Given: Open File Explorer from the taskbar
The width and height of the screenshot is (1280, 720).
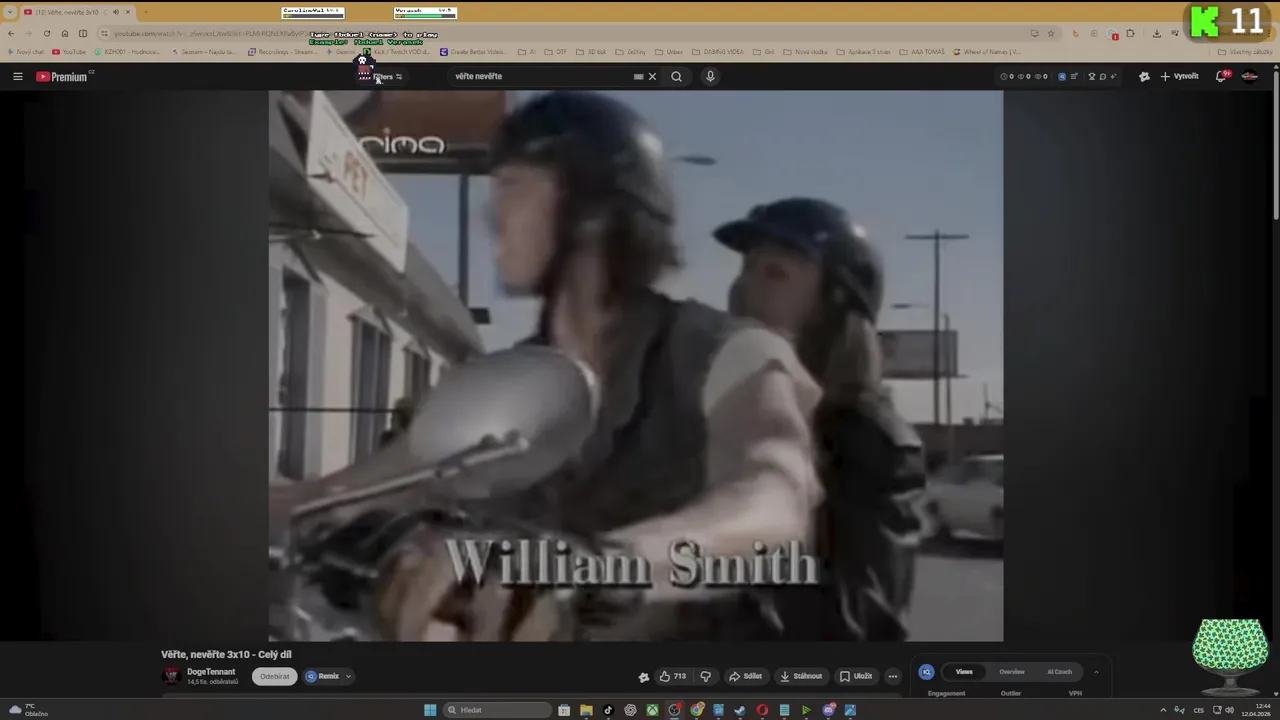Looking at the screenshot, I should tap(586, 710).
